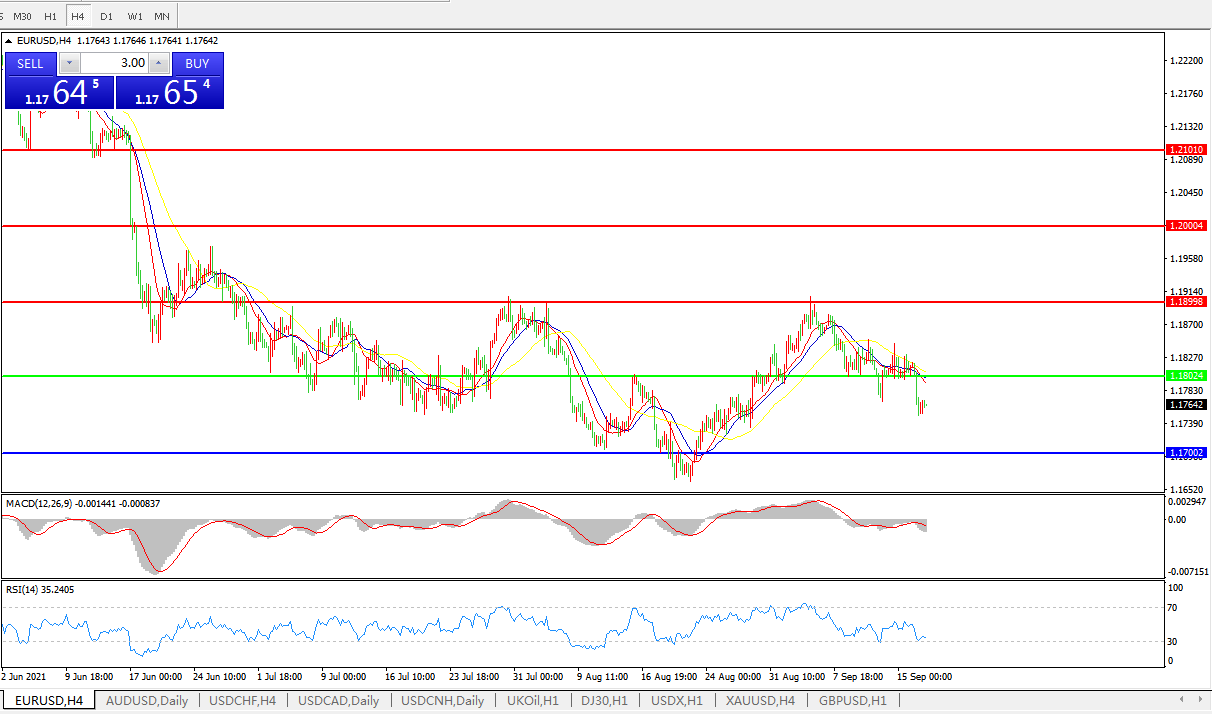The height and width of the screenshot is (714, 1212).
Task: Click the trade volume field showing 3.00
Action: (x=113, y=63)
